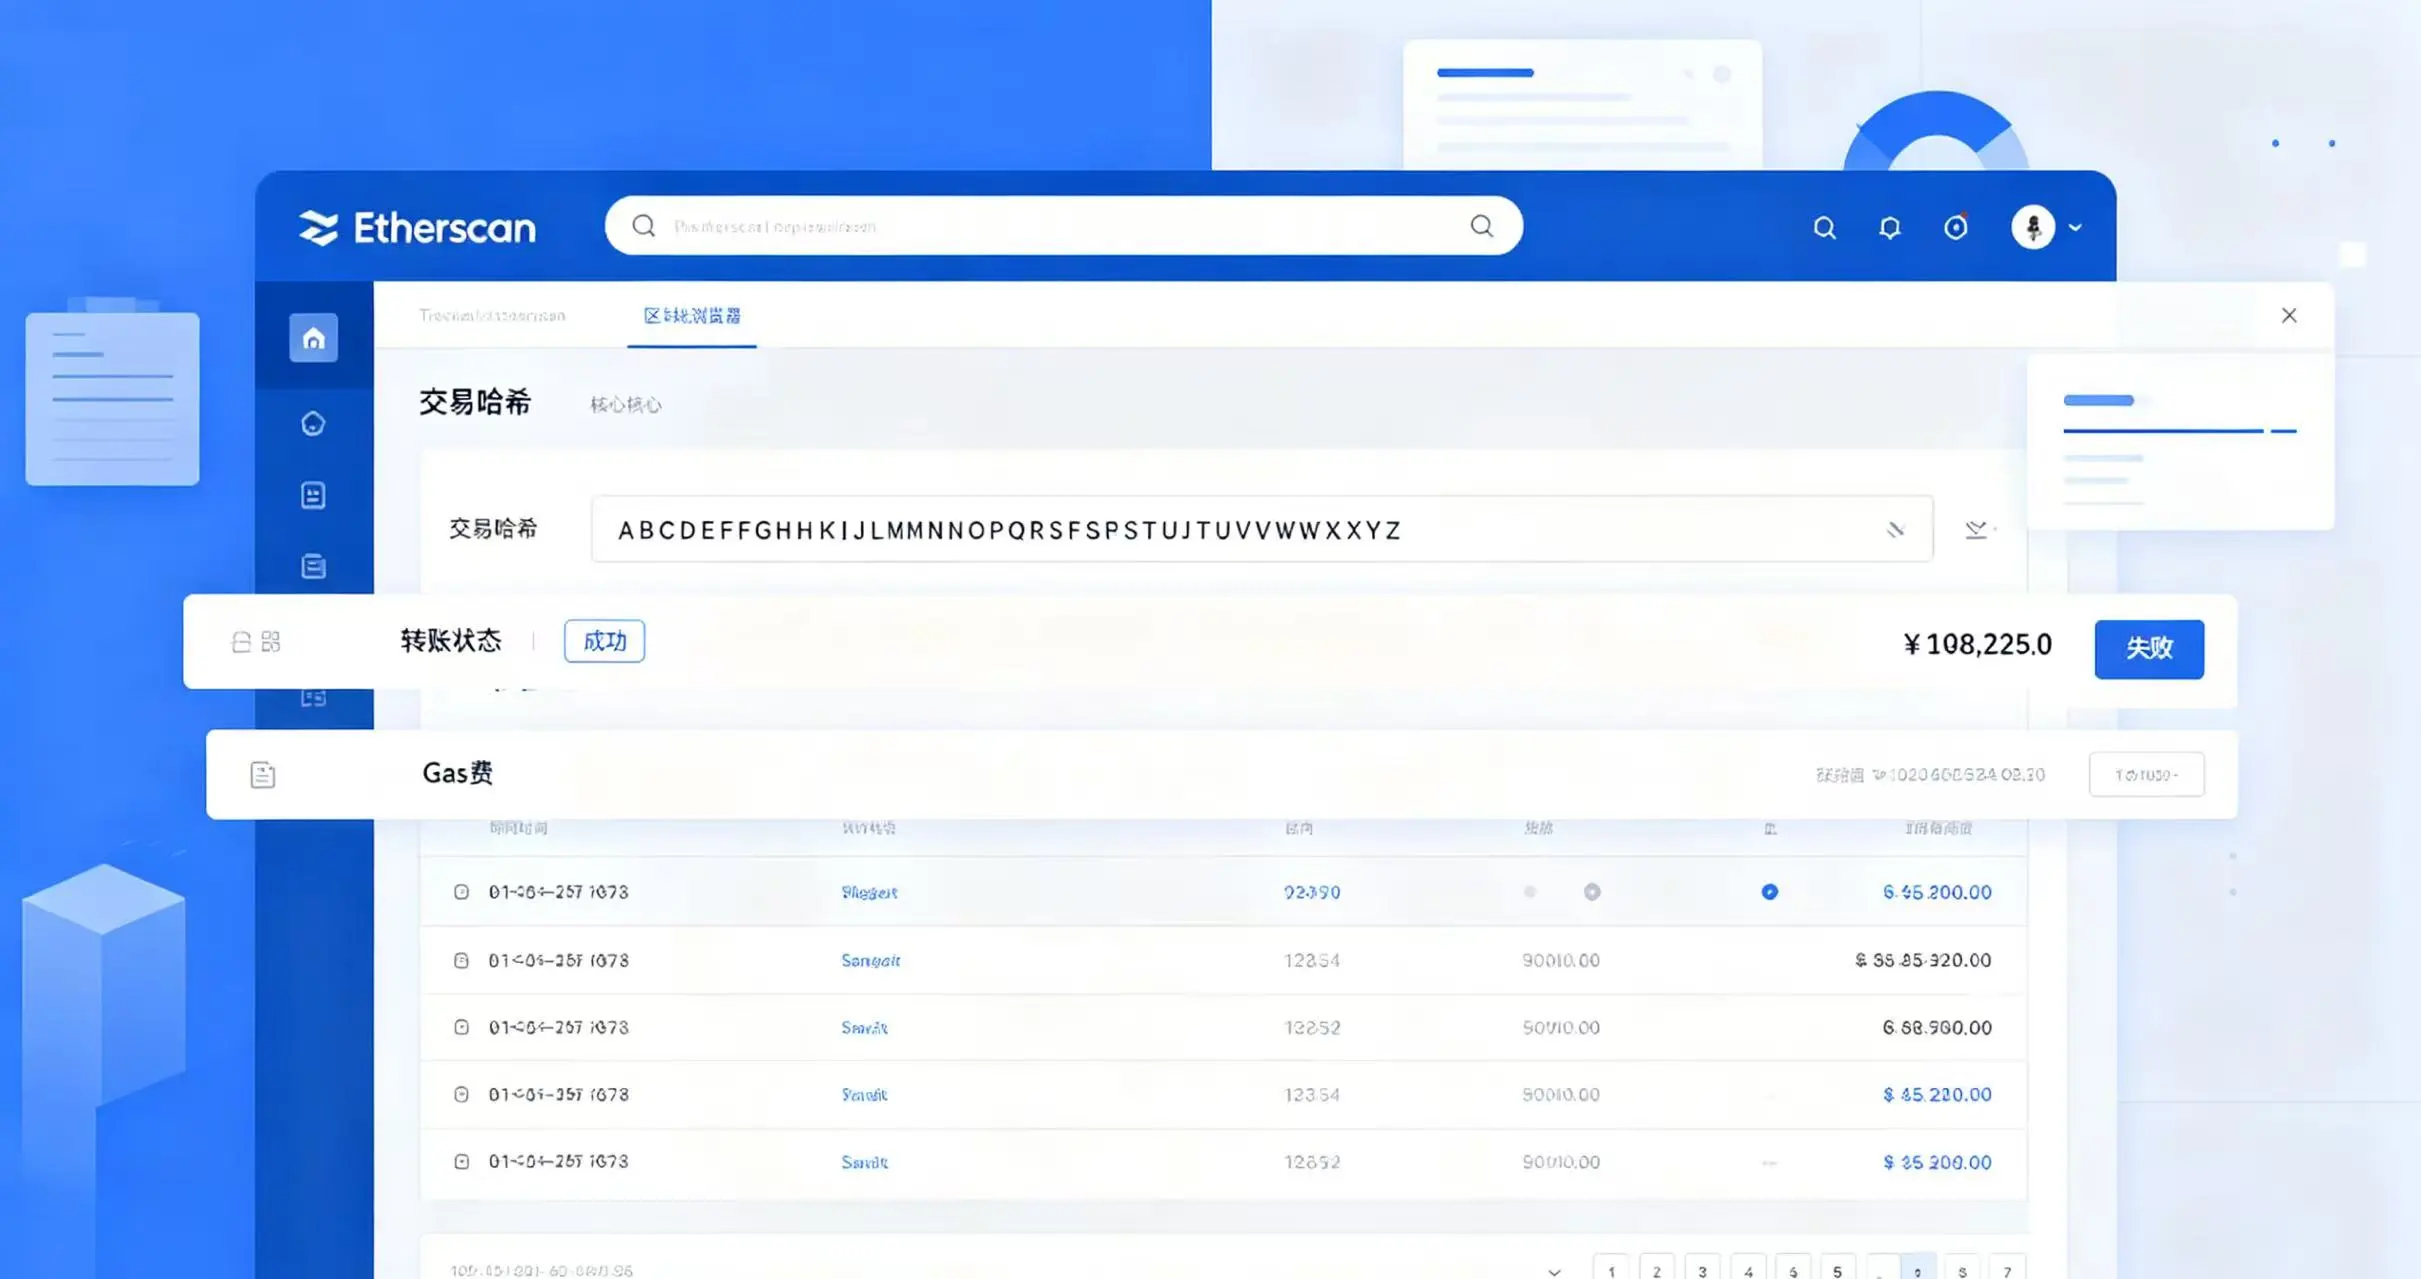The image size is (2421, 1279).
Task: Click the transaction hash input field
Action: [x=1262, y=529]
